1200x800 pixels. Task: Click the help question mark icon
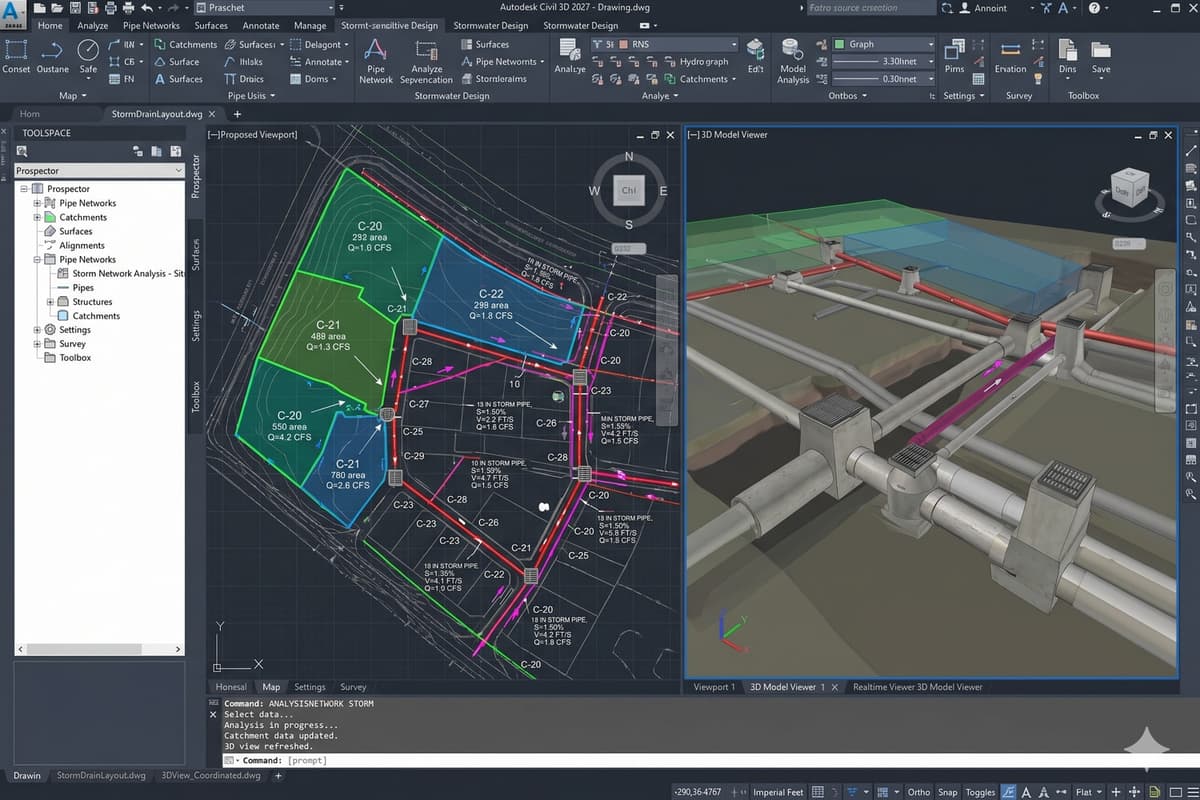[x=1095, y=7]
